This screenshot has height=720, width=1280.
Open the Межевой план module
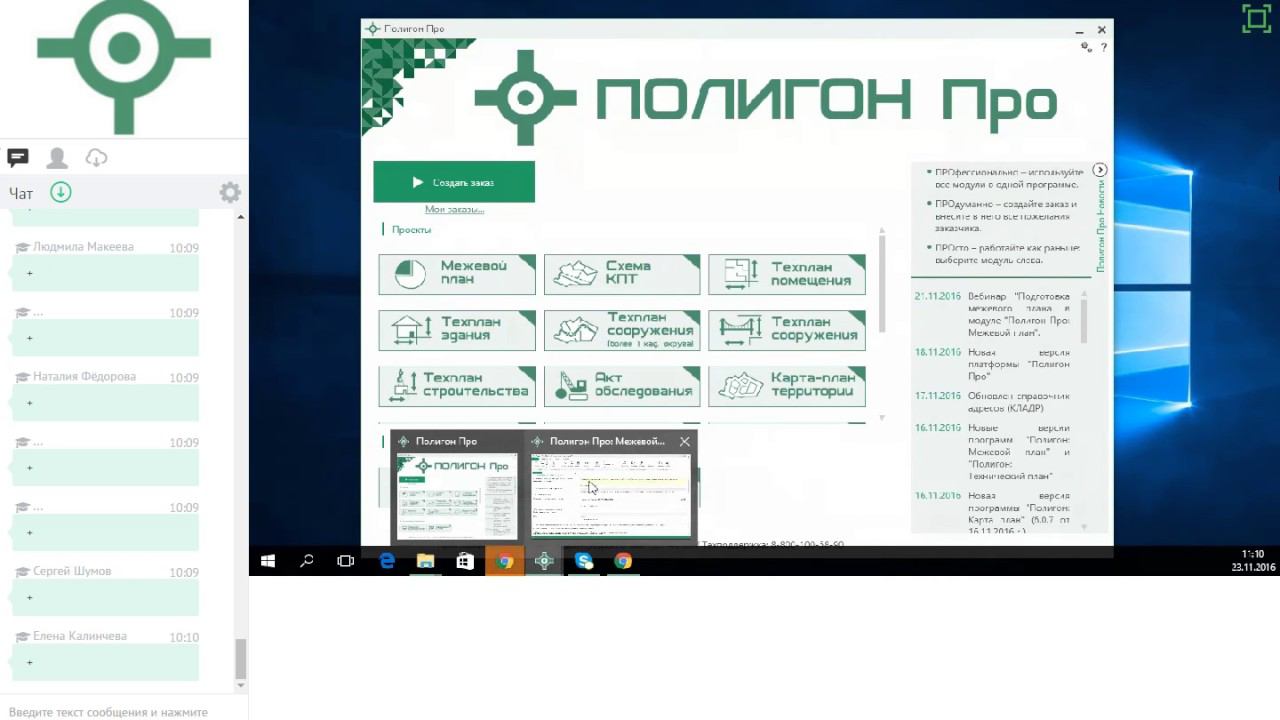click(457, 274)
